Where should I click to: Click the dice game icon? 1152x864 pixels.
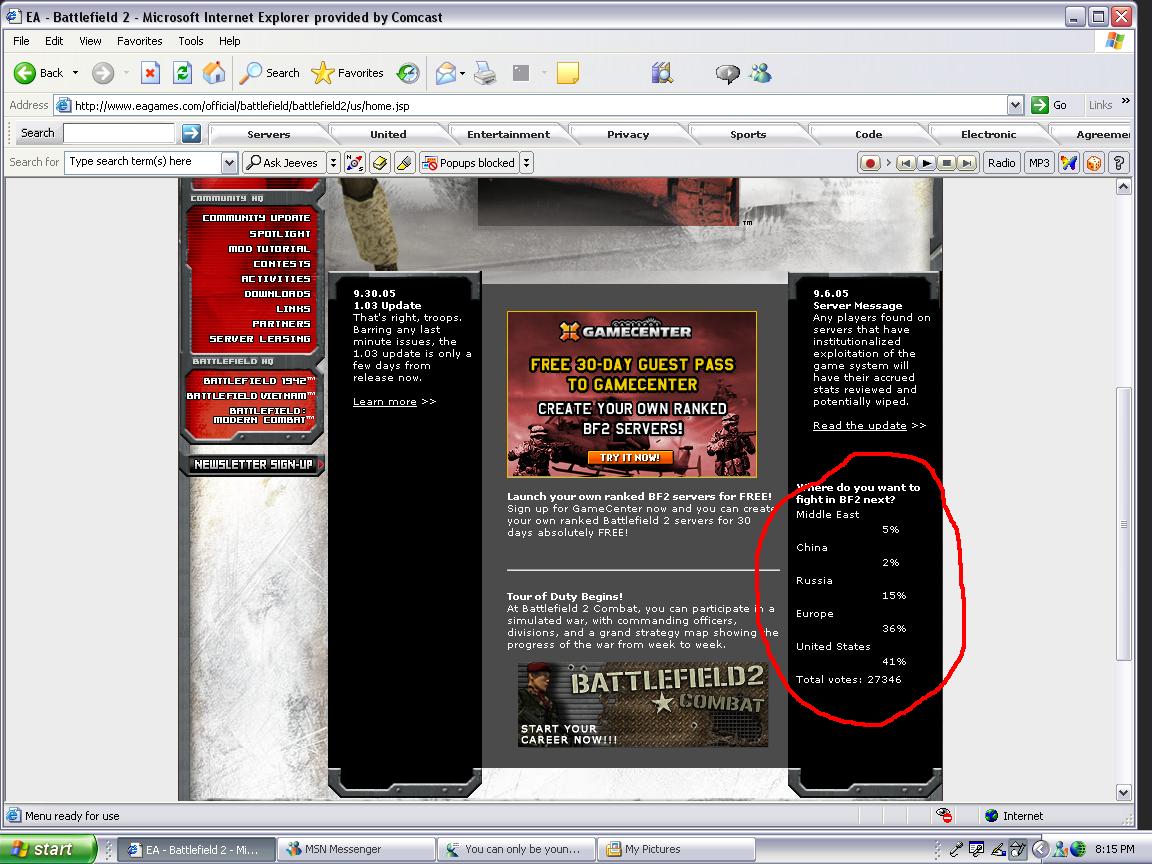(x=1093, y=163)
